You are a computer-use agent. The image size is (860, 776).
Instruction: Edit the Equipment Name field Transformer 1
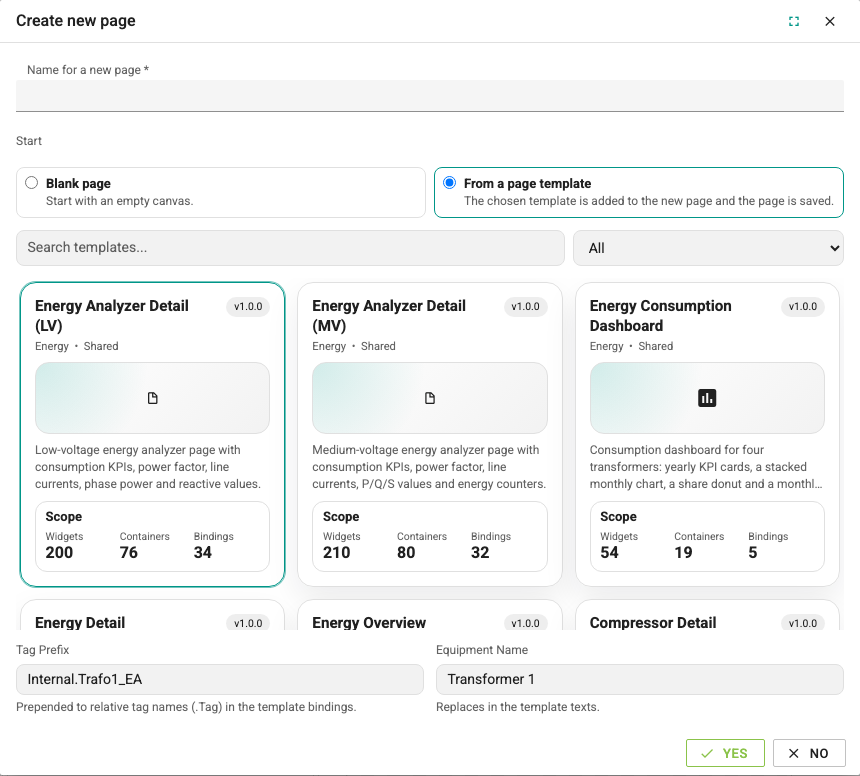pos(640,679)
